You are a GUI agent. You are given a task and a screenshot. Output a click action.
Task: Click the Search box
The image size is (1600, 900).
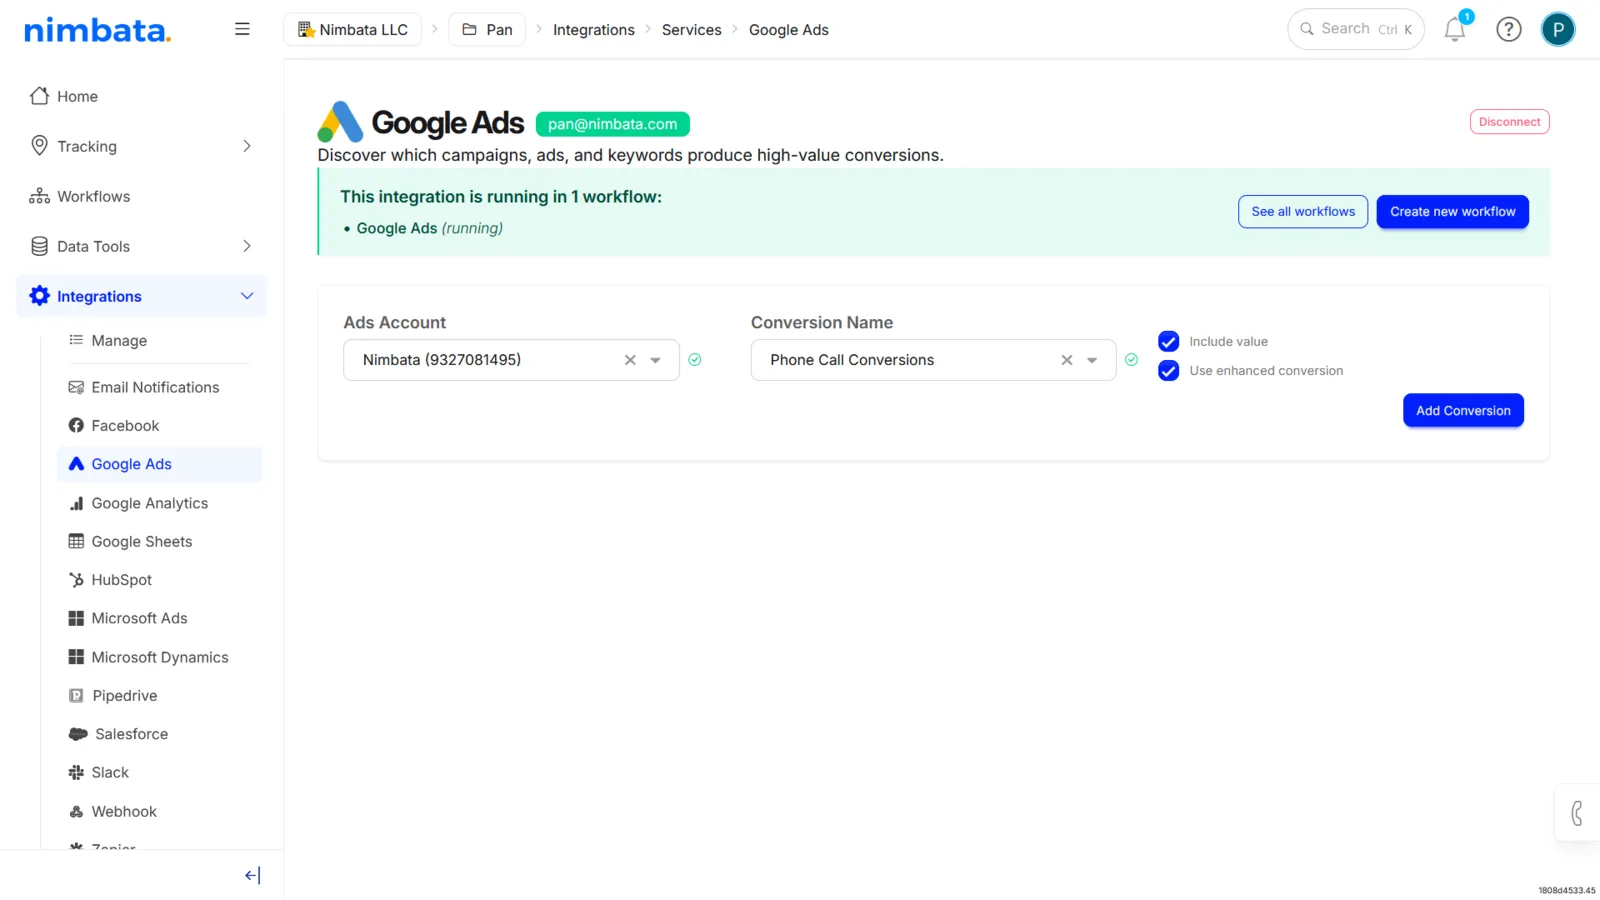1355,29
